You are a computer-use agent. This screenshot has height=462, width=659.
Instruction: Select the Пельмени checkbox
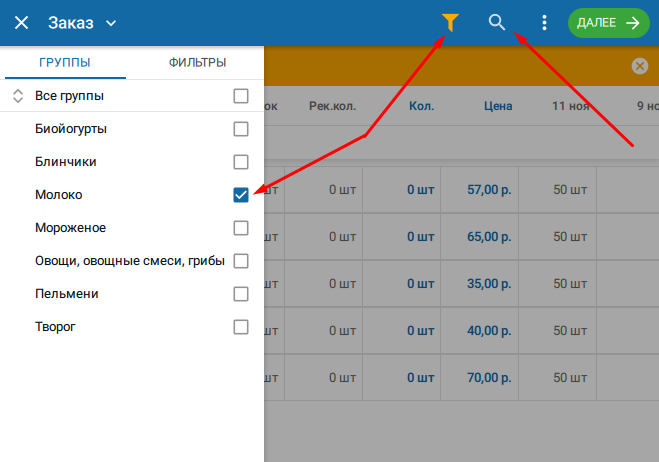coord(240,294)
